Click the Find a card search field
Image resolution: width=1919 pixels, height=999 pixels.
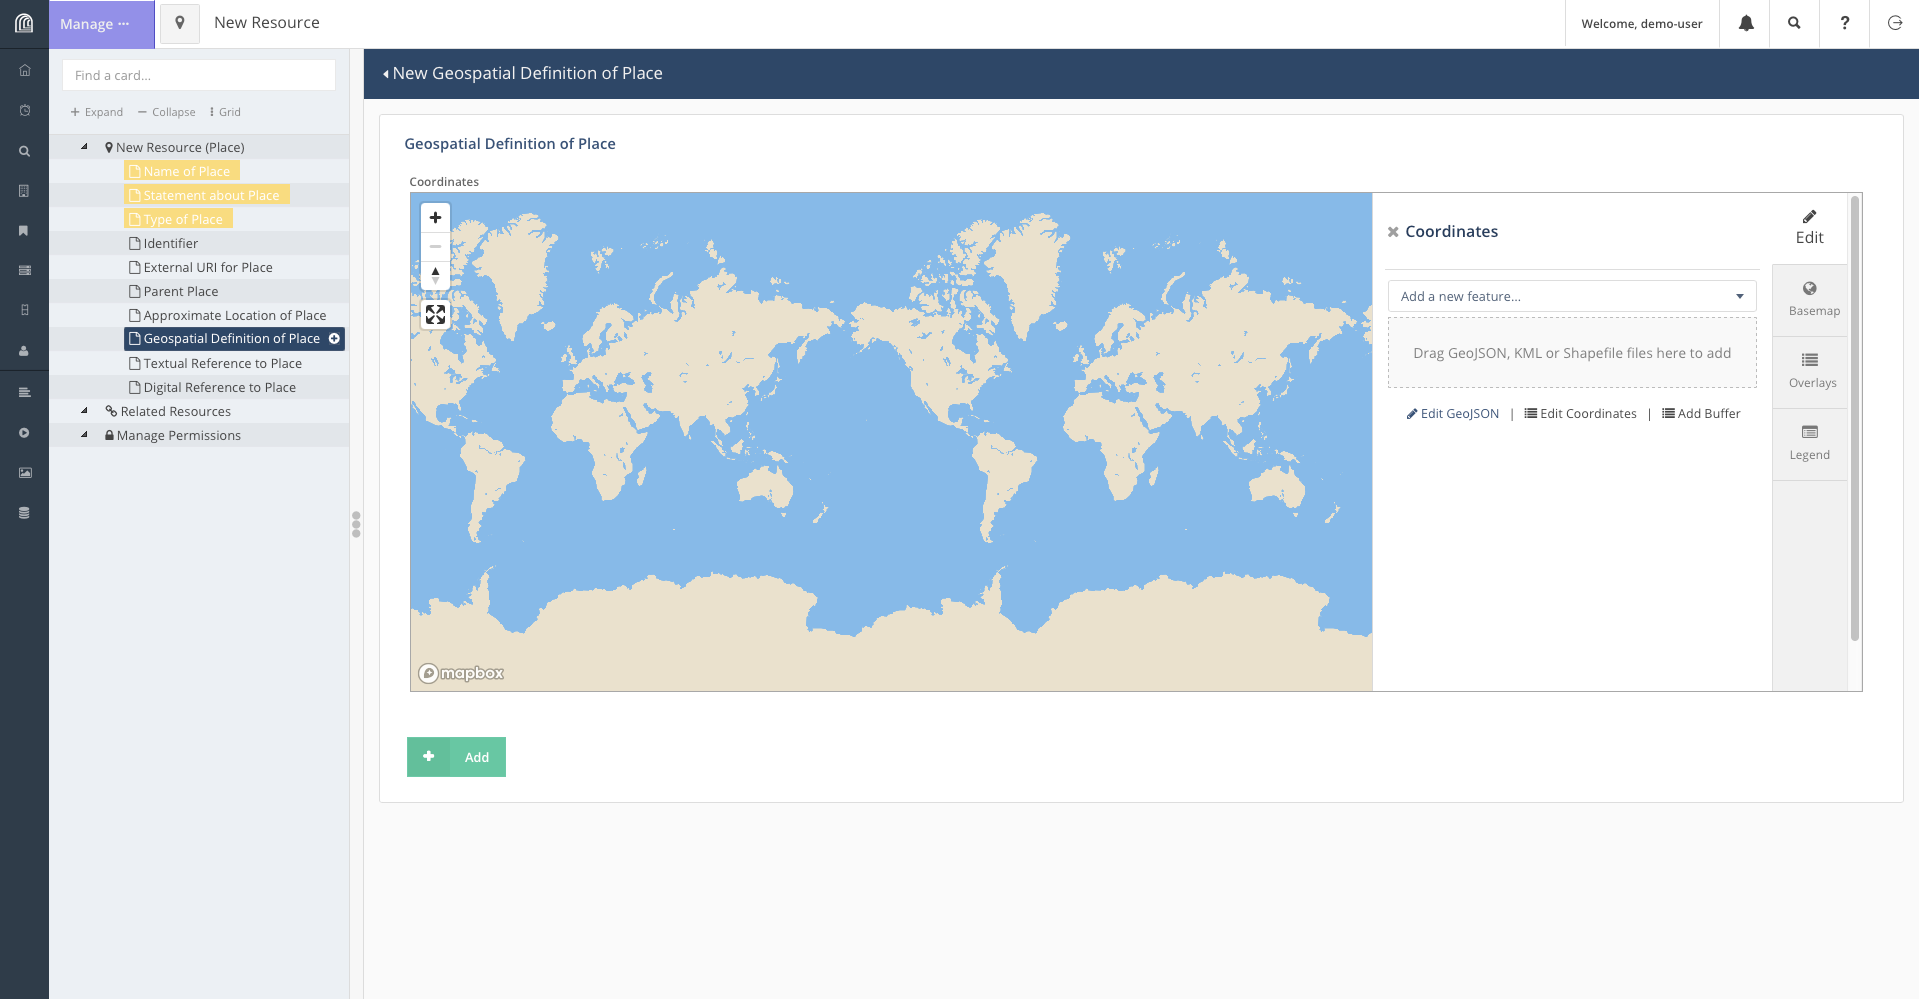pos(199,76)
